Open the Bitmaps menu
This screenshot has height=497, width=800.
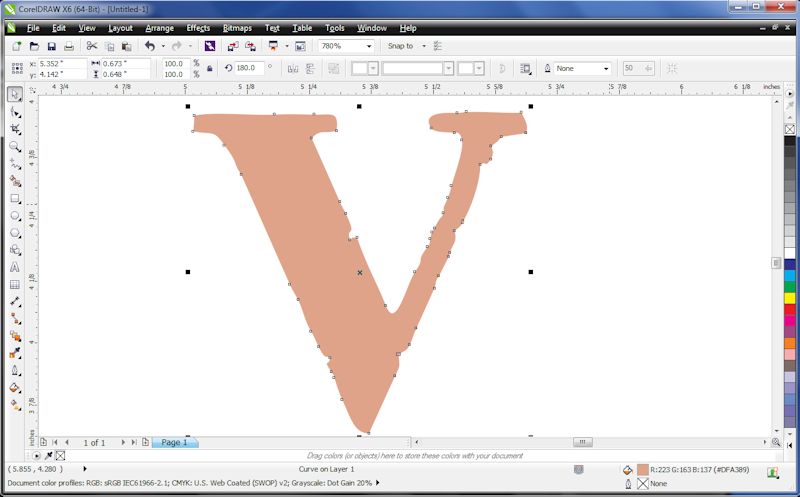(237, 28)
